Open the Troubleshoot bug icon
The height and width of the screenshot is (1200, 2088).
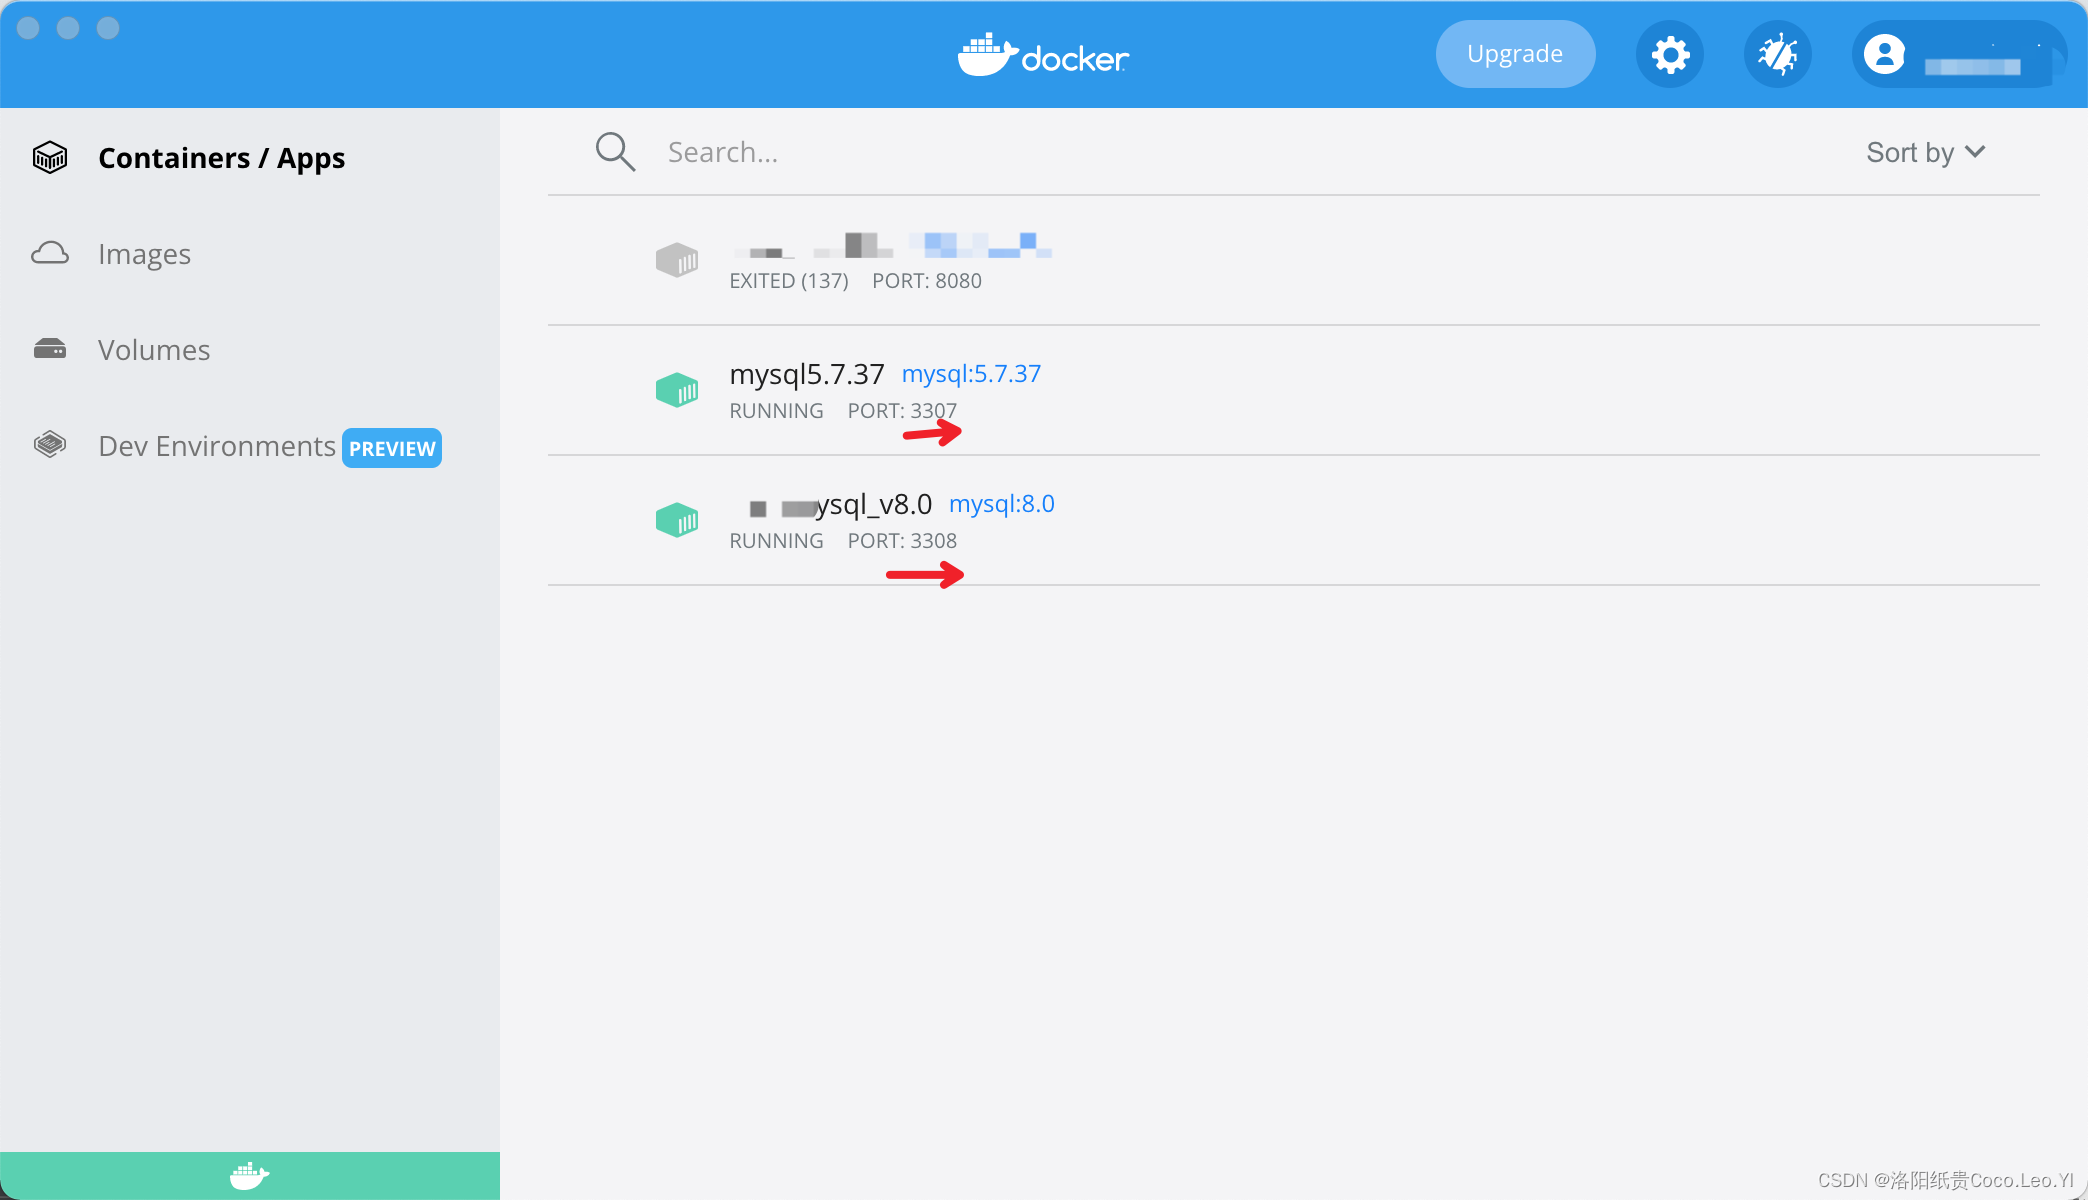click(x=1778, y=54)
